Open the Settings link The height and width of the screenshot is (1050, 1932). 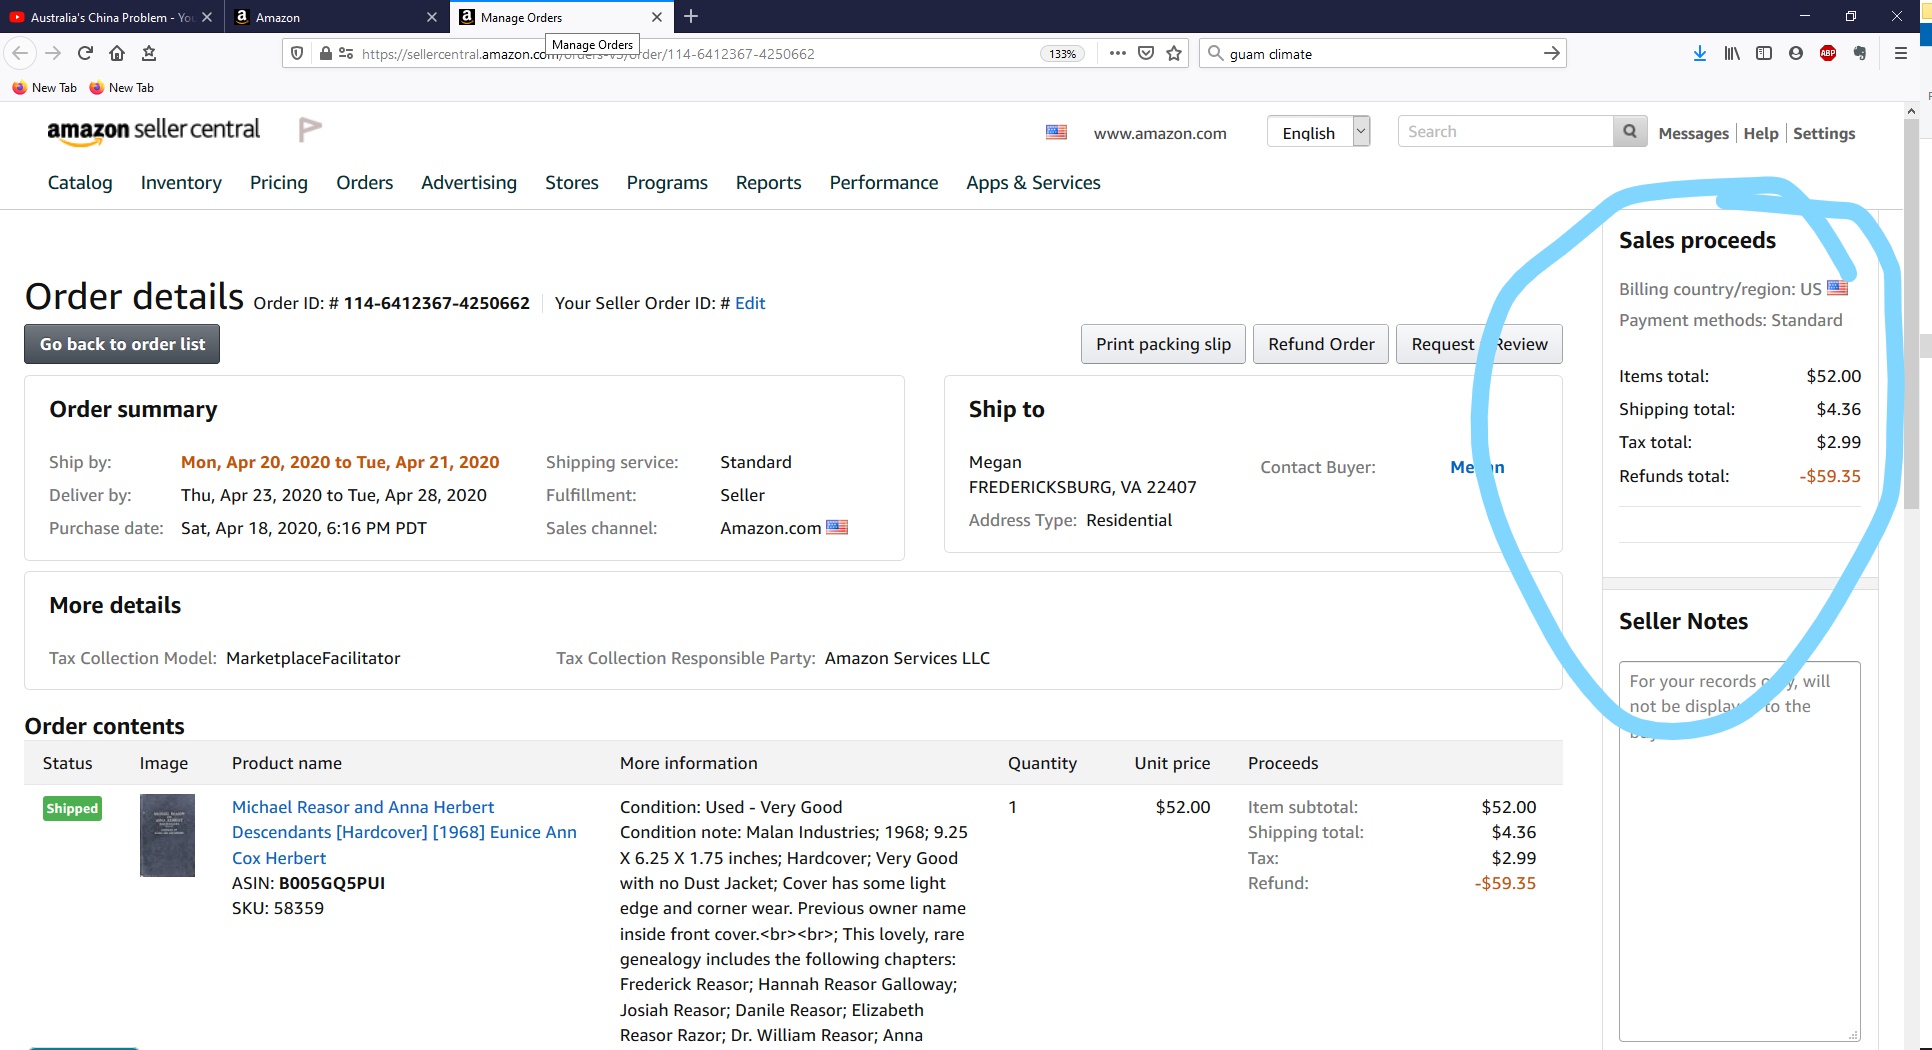point(1824,133)
